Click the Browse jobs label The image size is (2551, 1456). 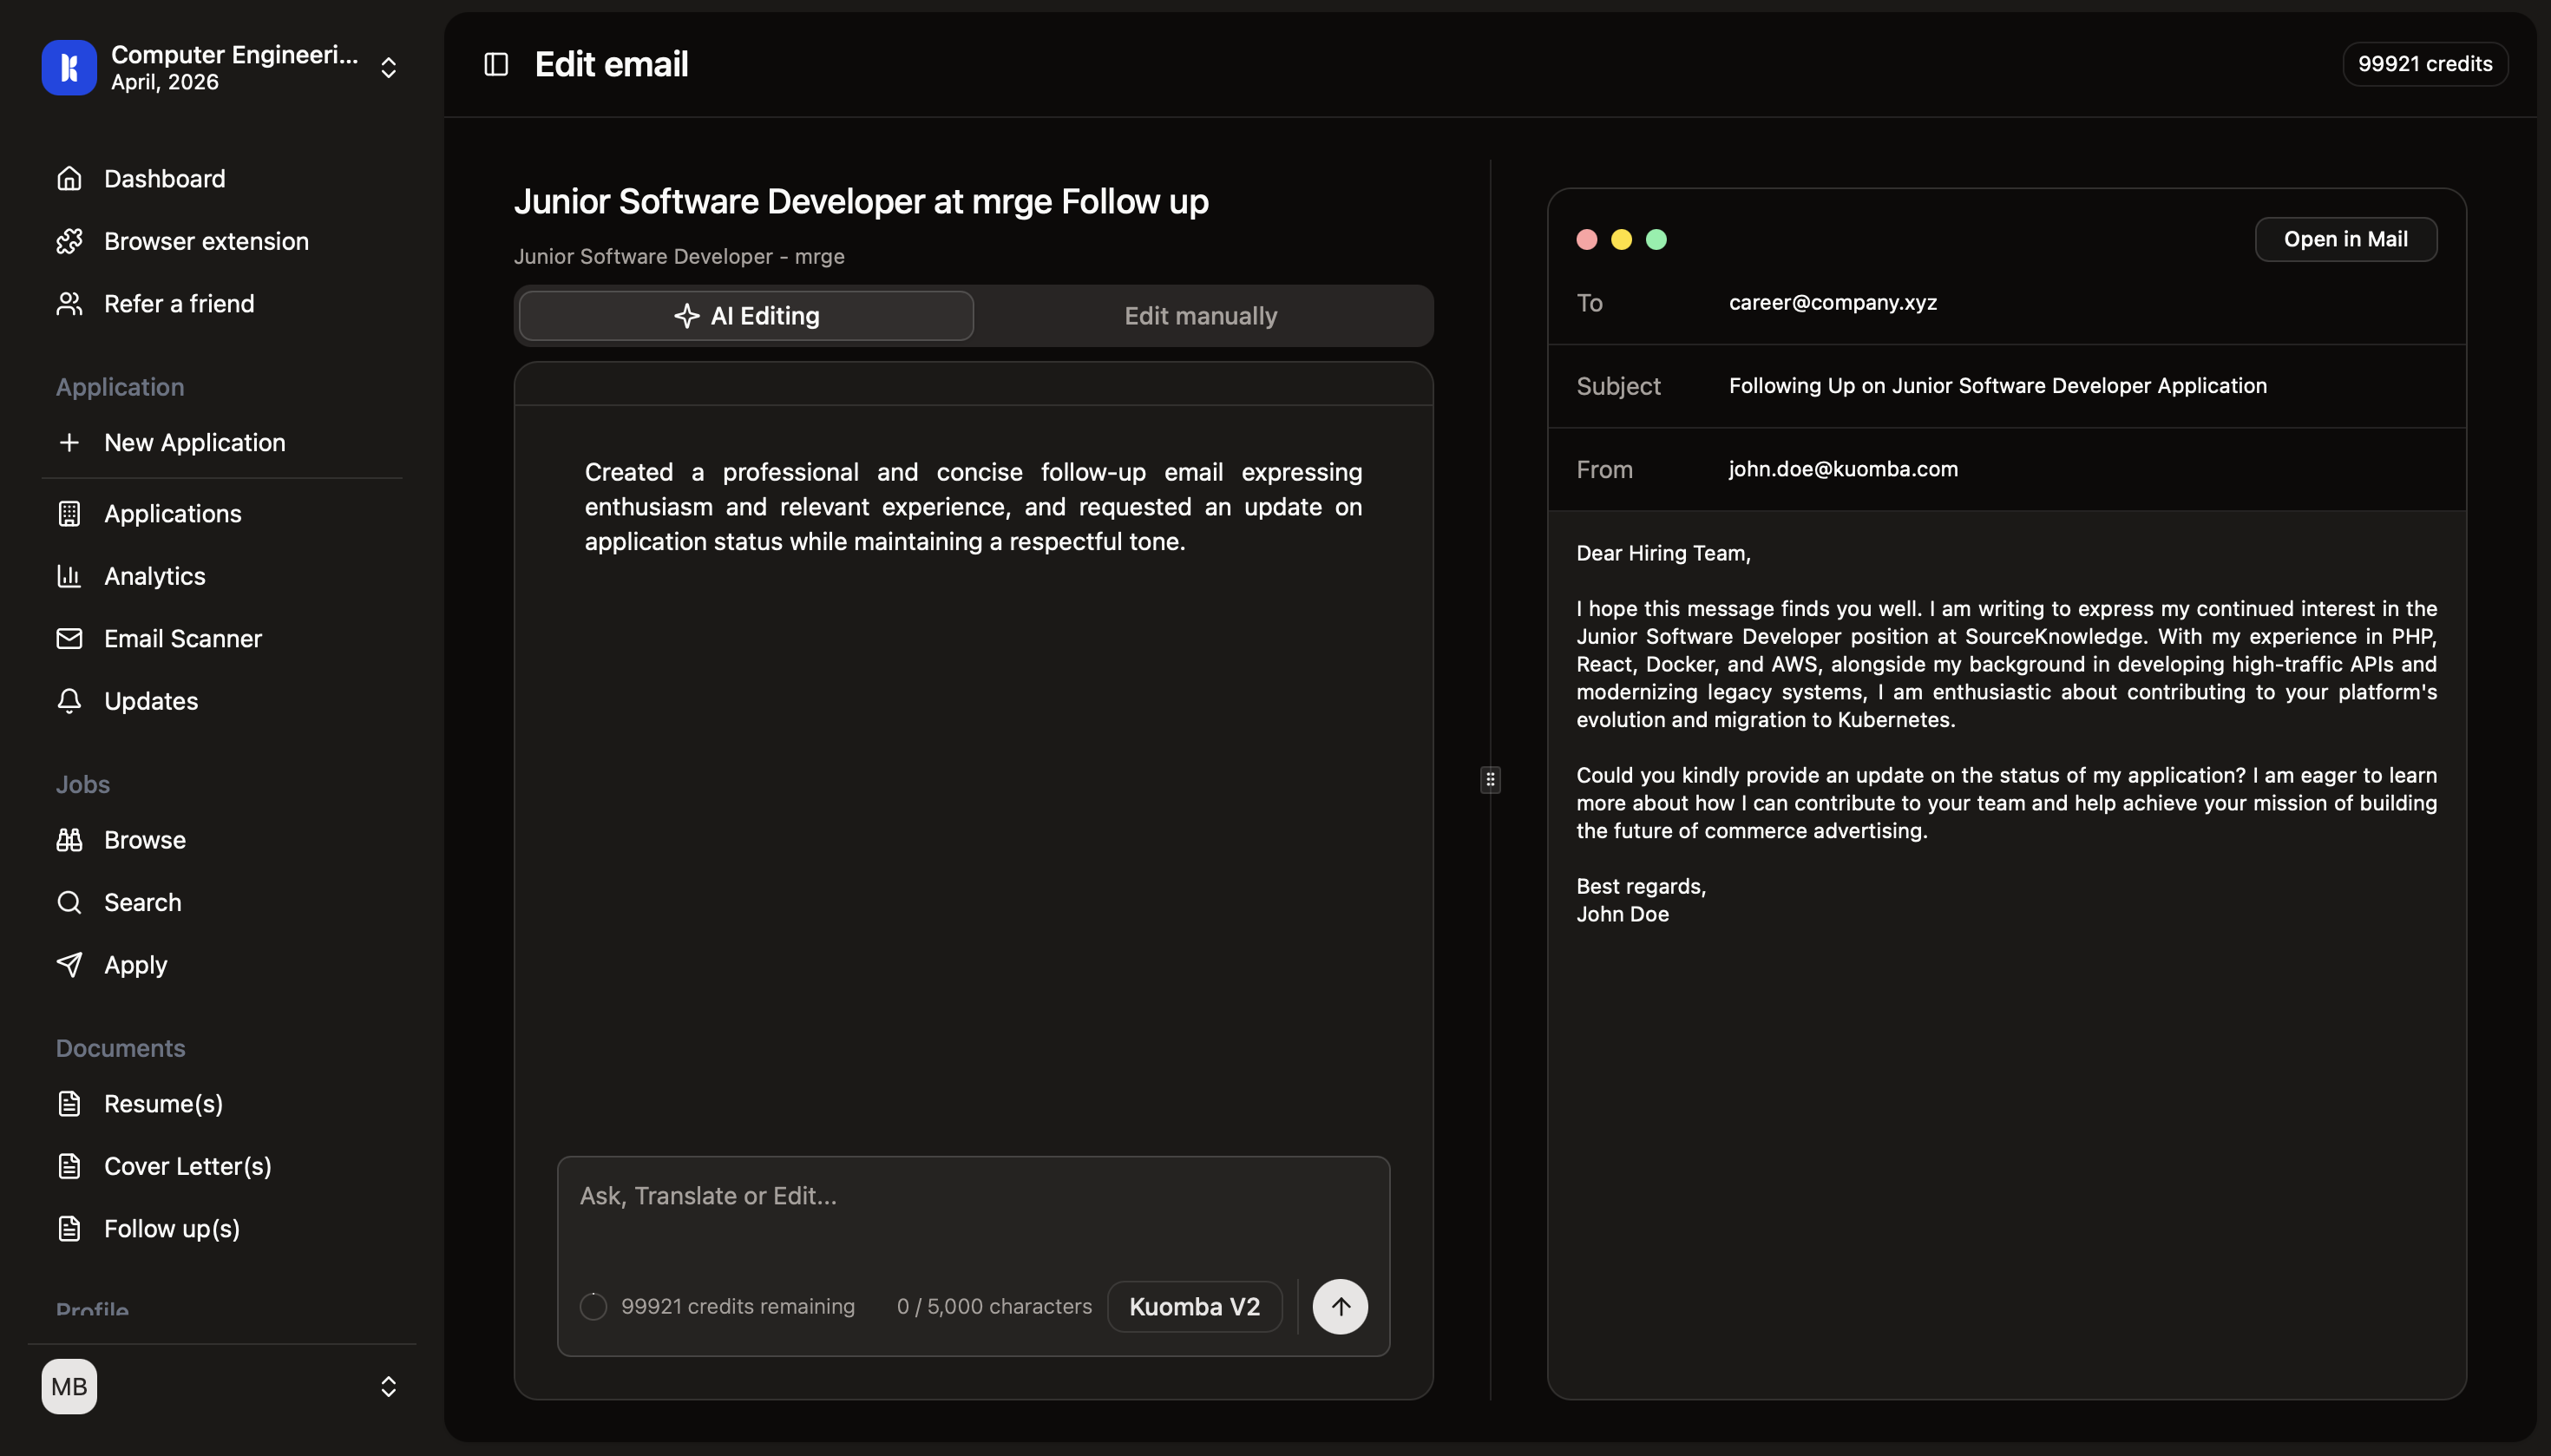pyautogui.click(x=145, y=840)
